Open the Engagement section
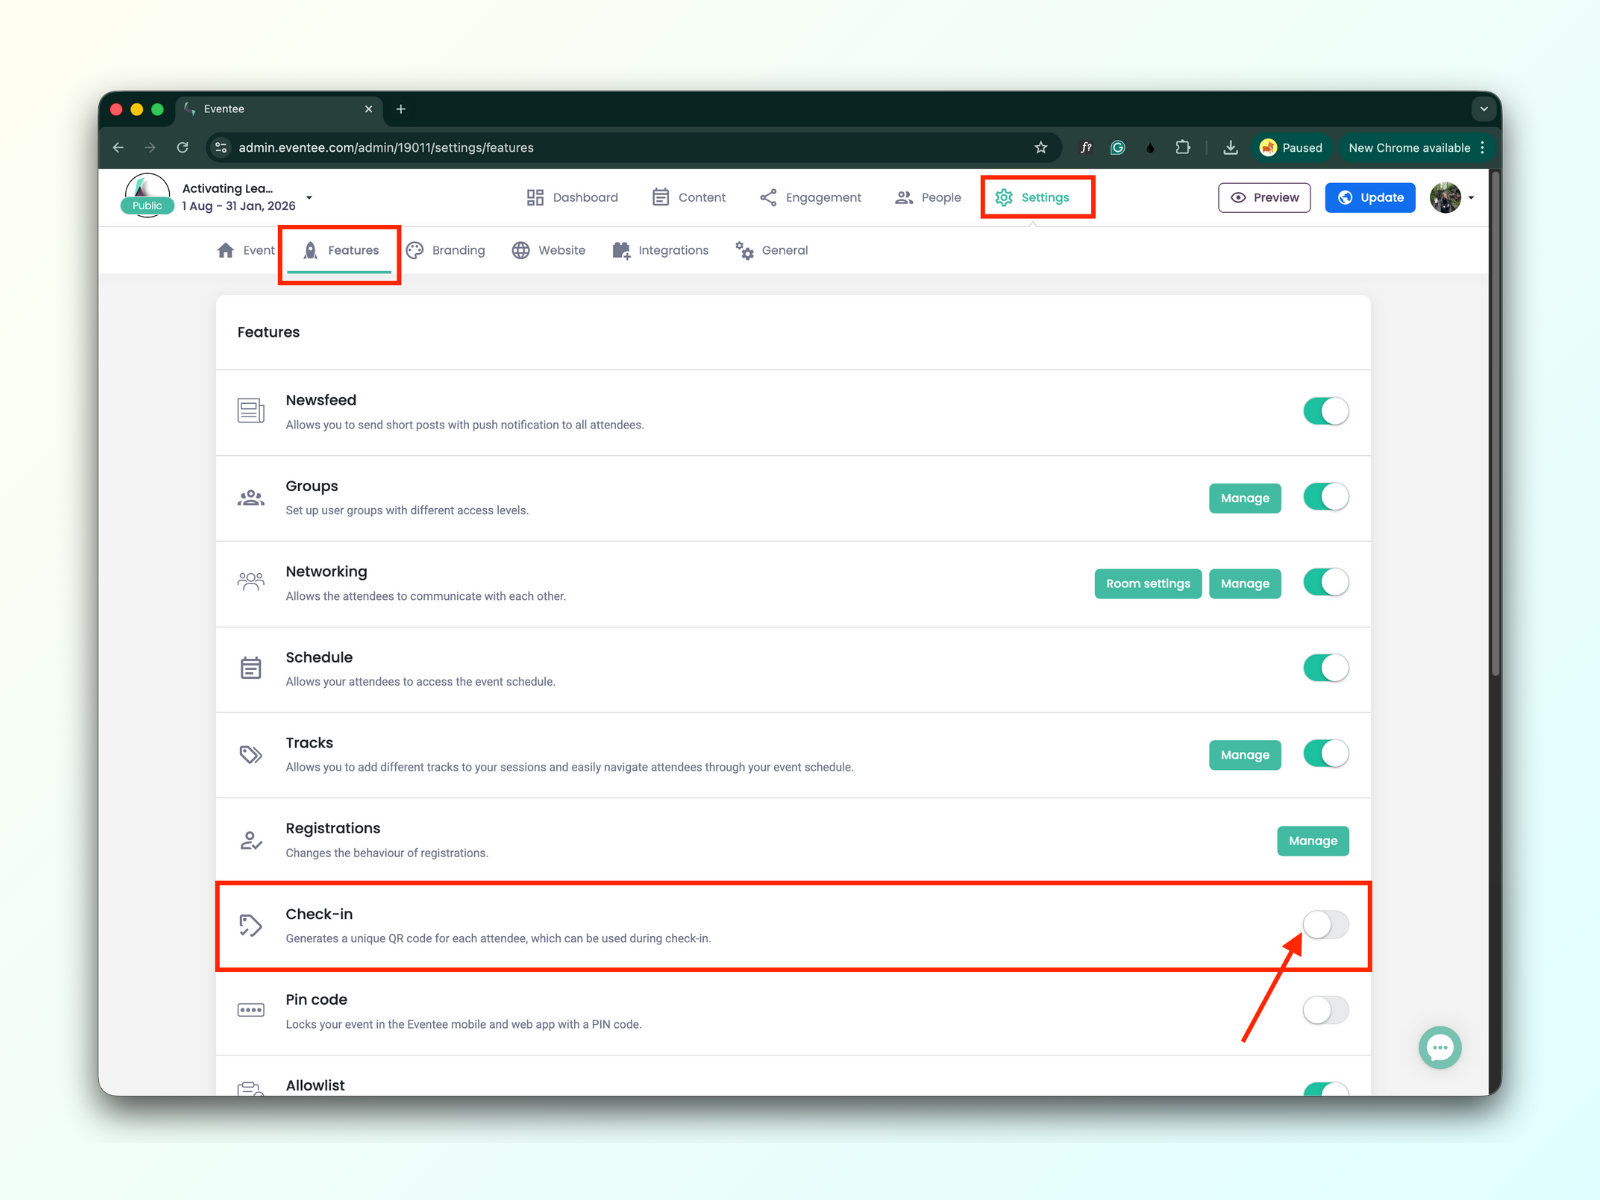Image resolution: width=1600 pixels, height=1200 pixels. pyautogui.click(x=811, y=198)
